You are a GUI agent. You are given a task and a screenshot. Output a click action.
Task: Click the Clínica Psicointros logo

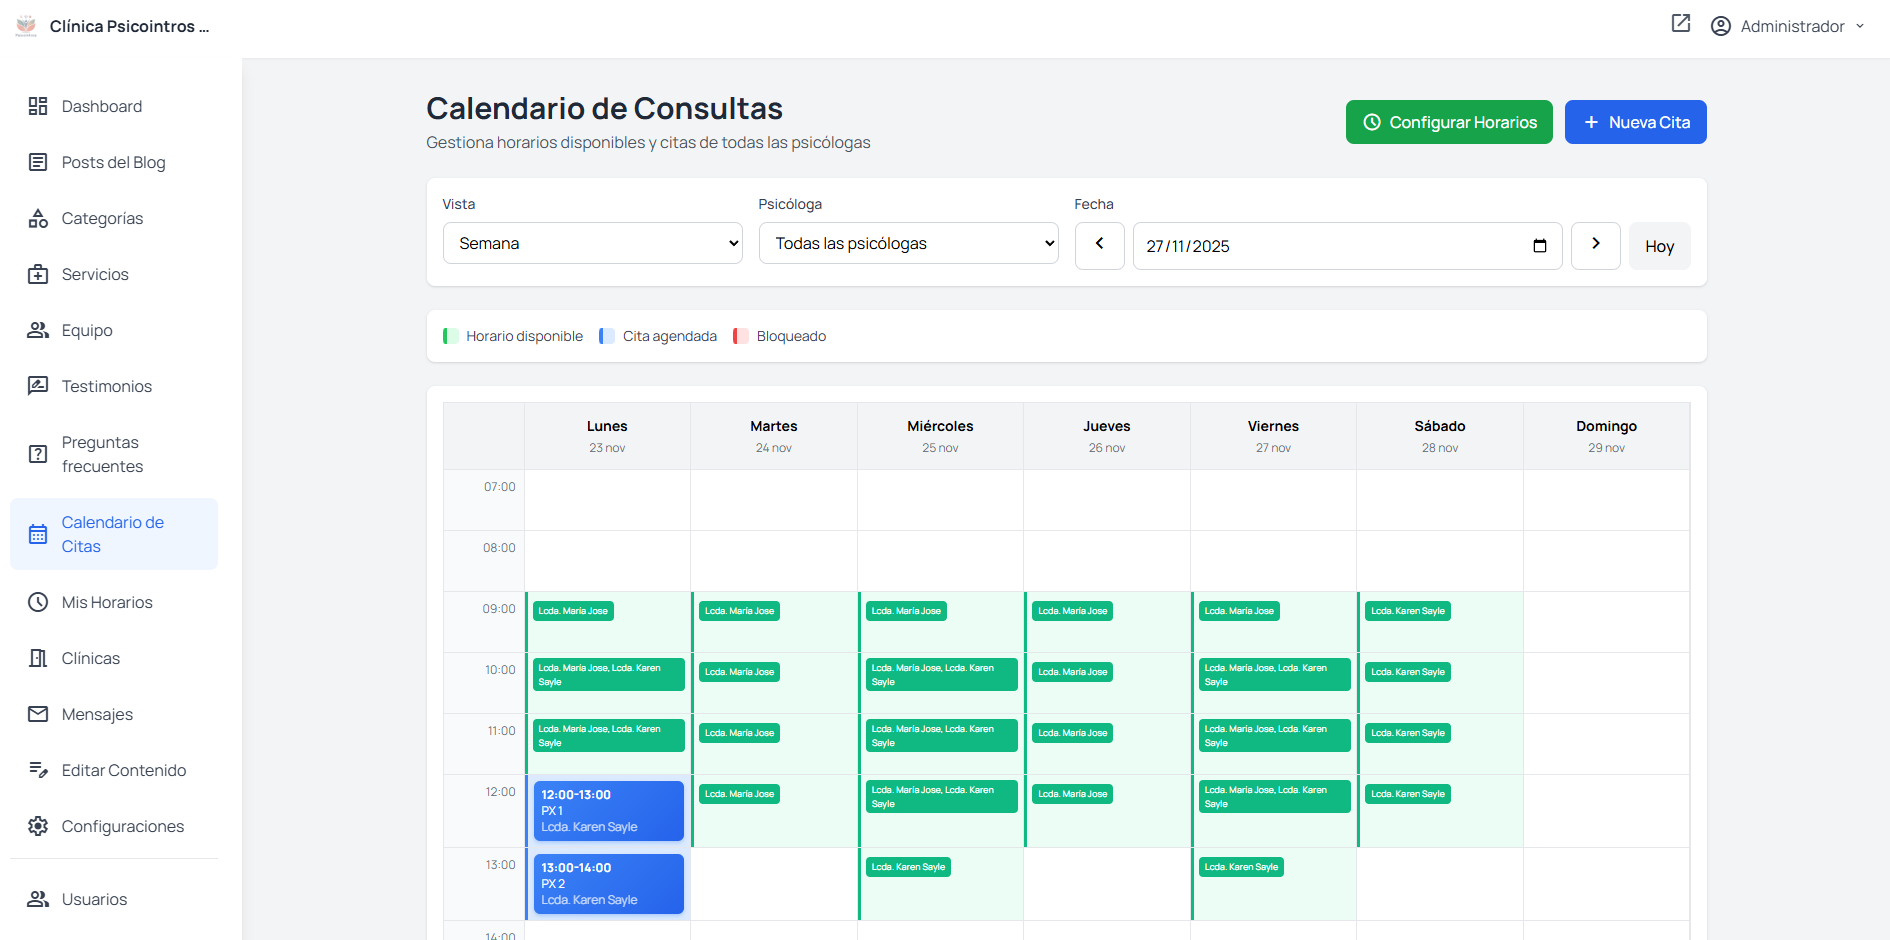pyautogui.click(x=26, y=26)
